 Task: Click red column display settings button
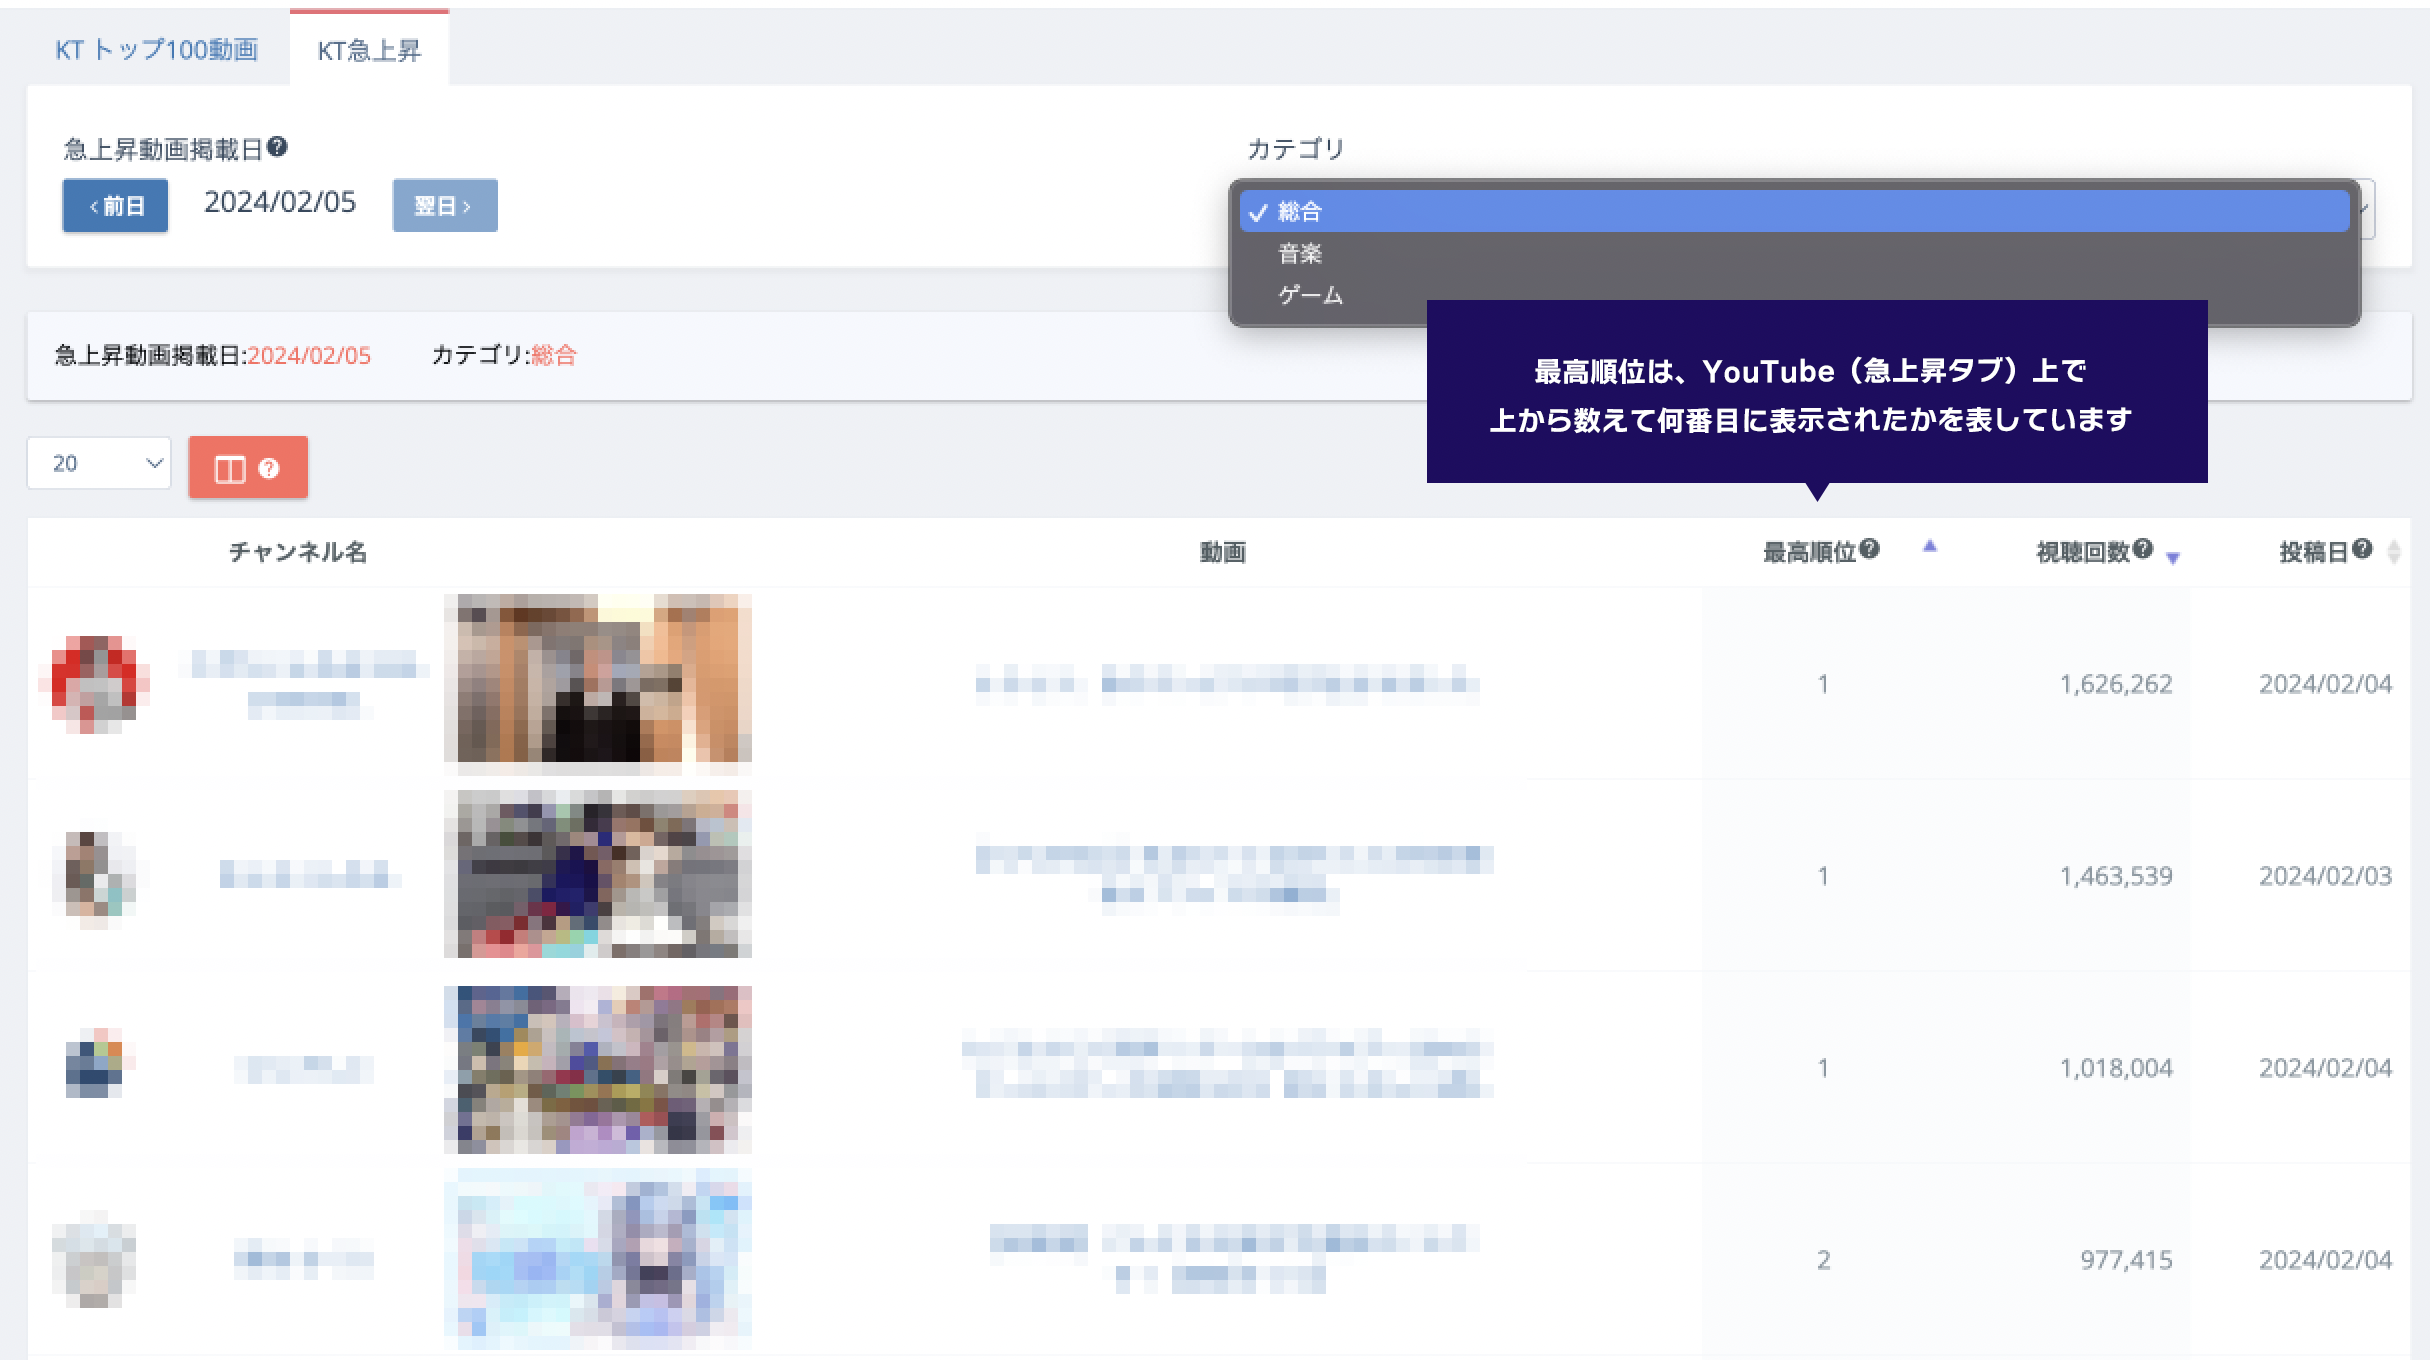tap(248, 467)
